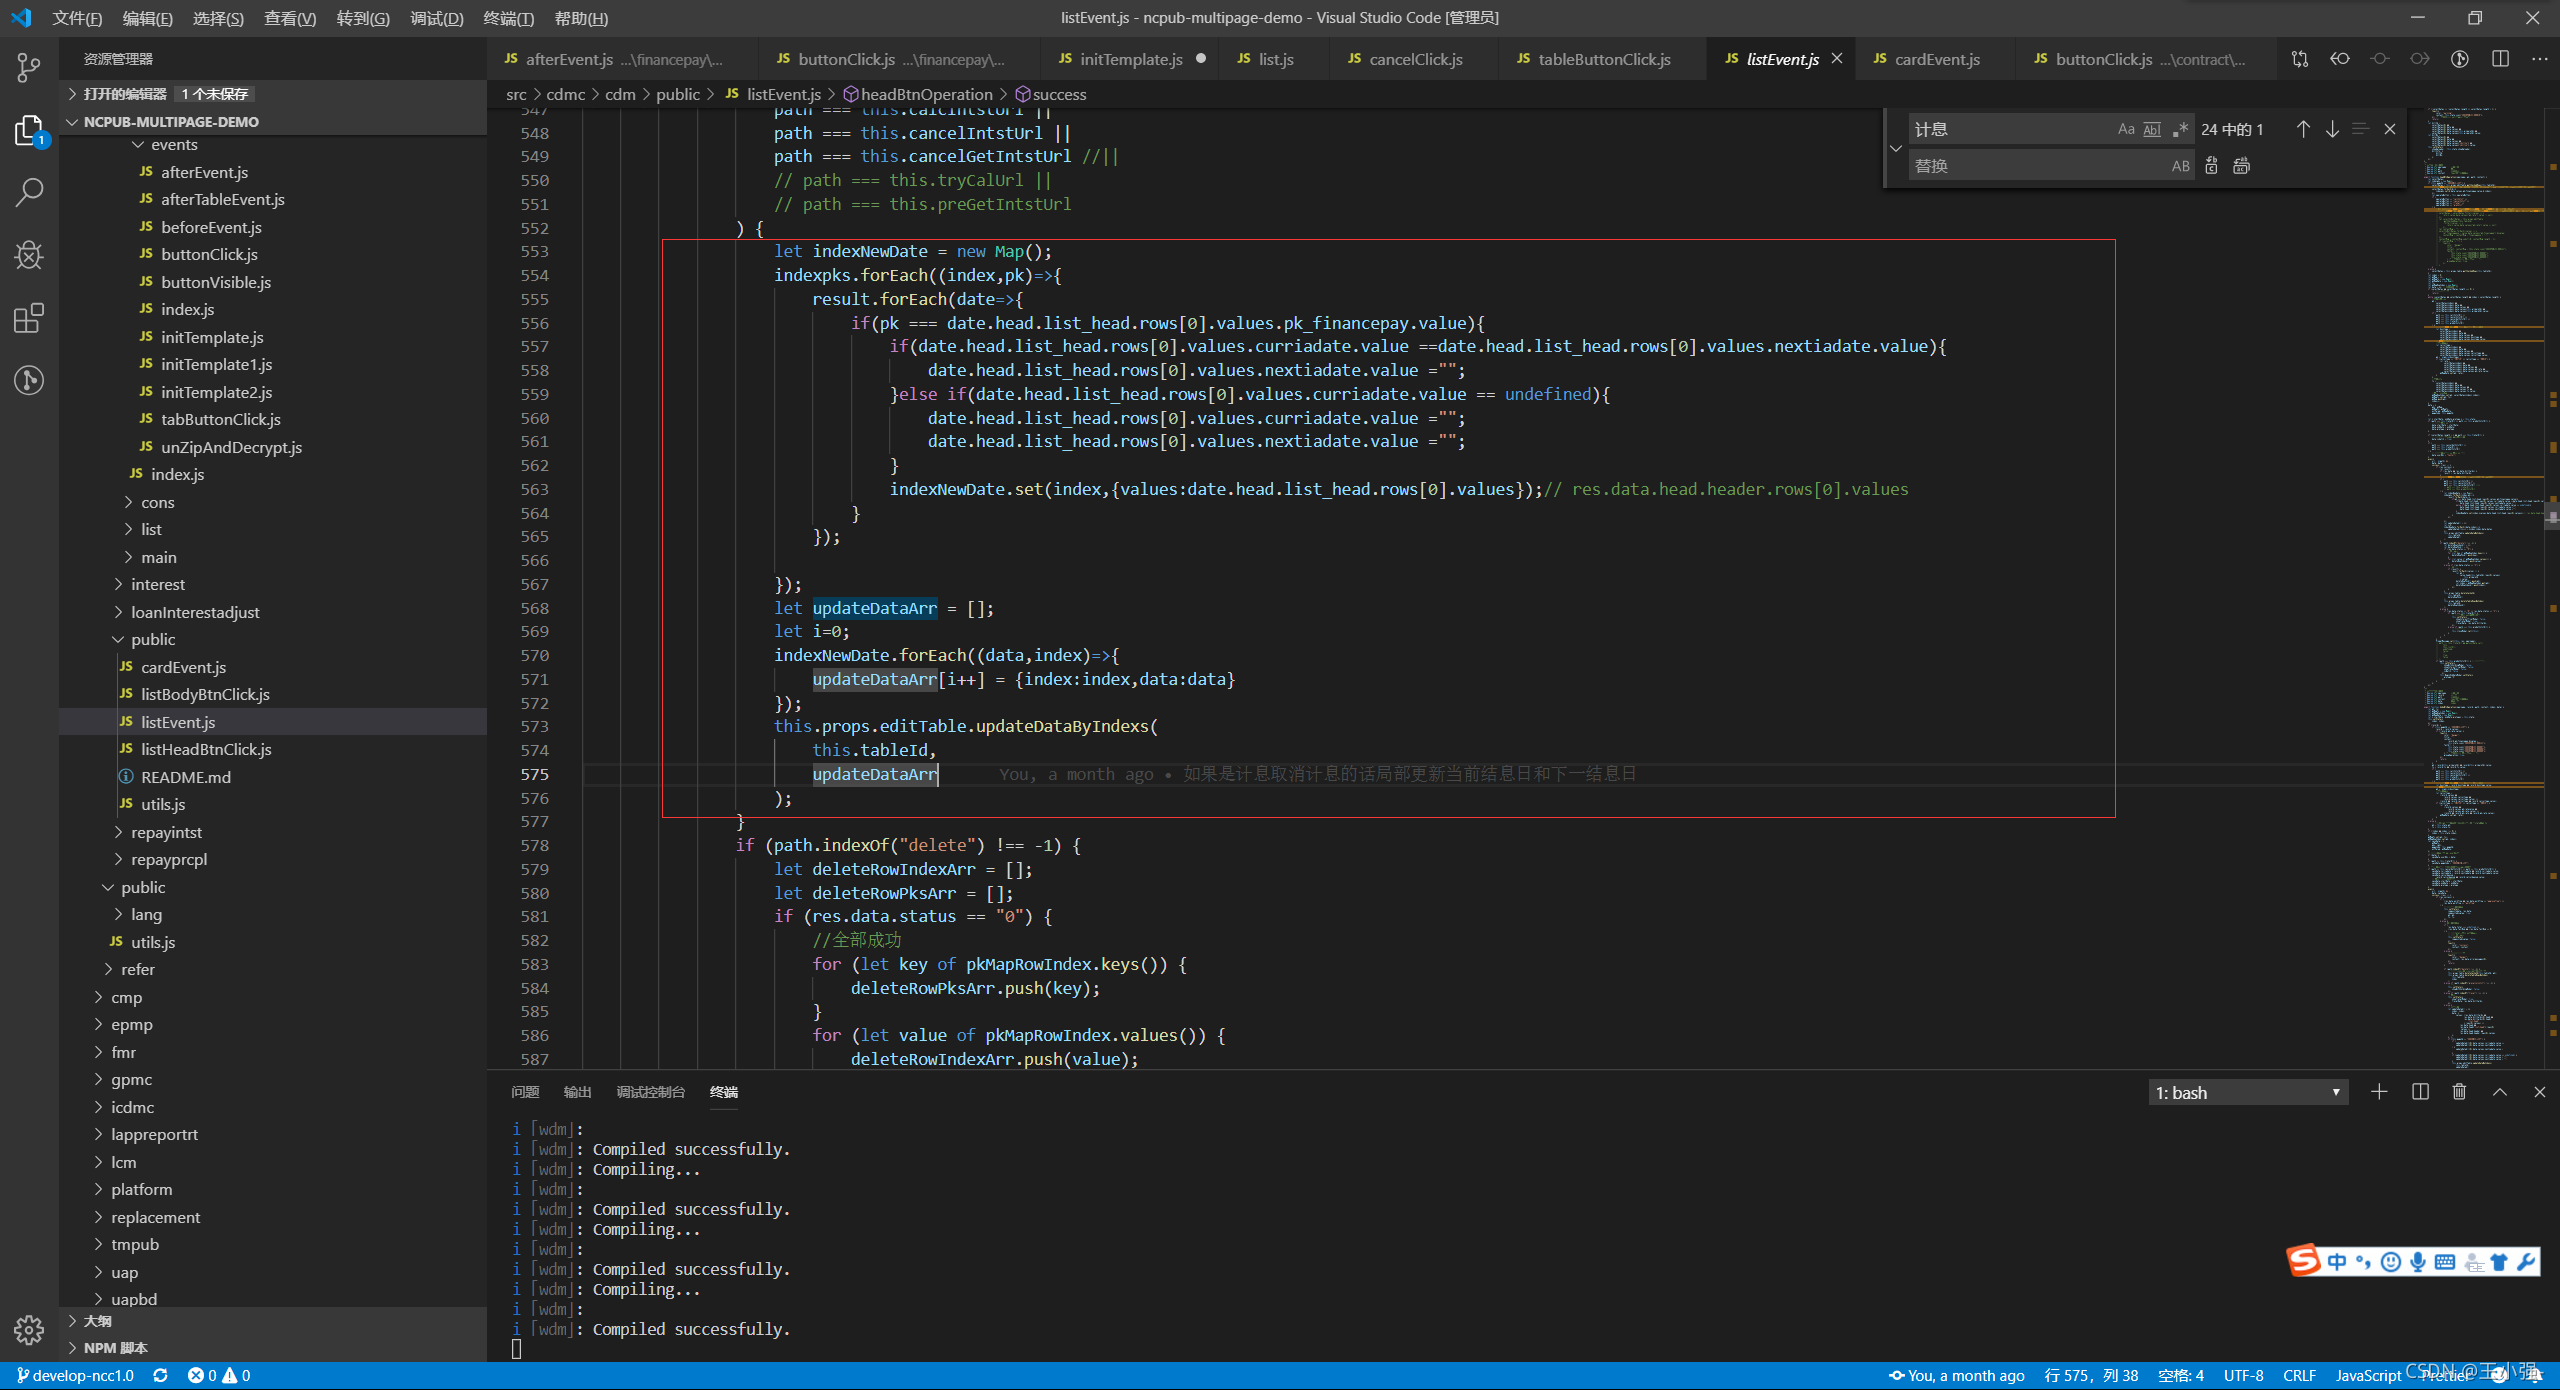Open the Source Control view
Screen dimensions: 2560x1390
pos(29,68)
